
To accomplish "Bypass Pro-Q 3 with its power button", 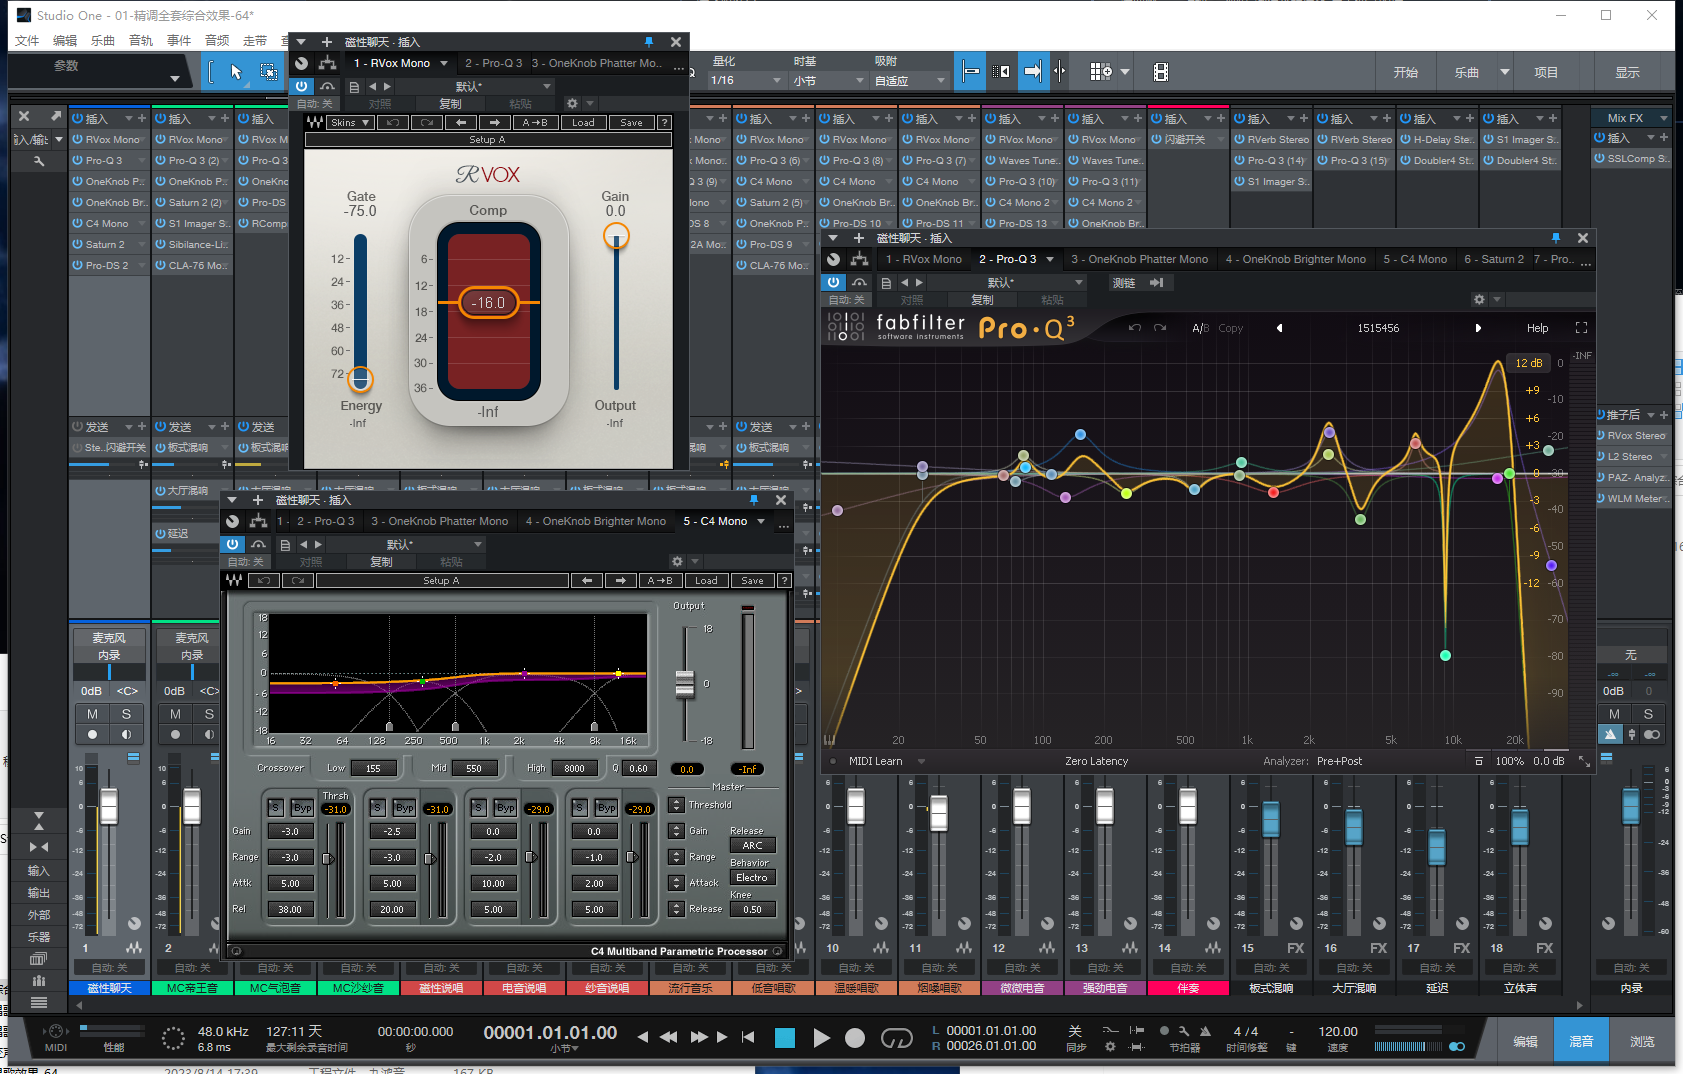I will [x=833, y=283].
